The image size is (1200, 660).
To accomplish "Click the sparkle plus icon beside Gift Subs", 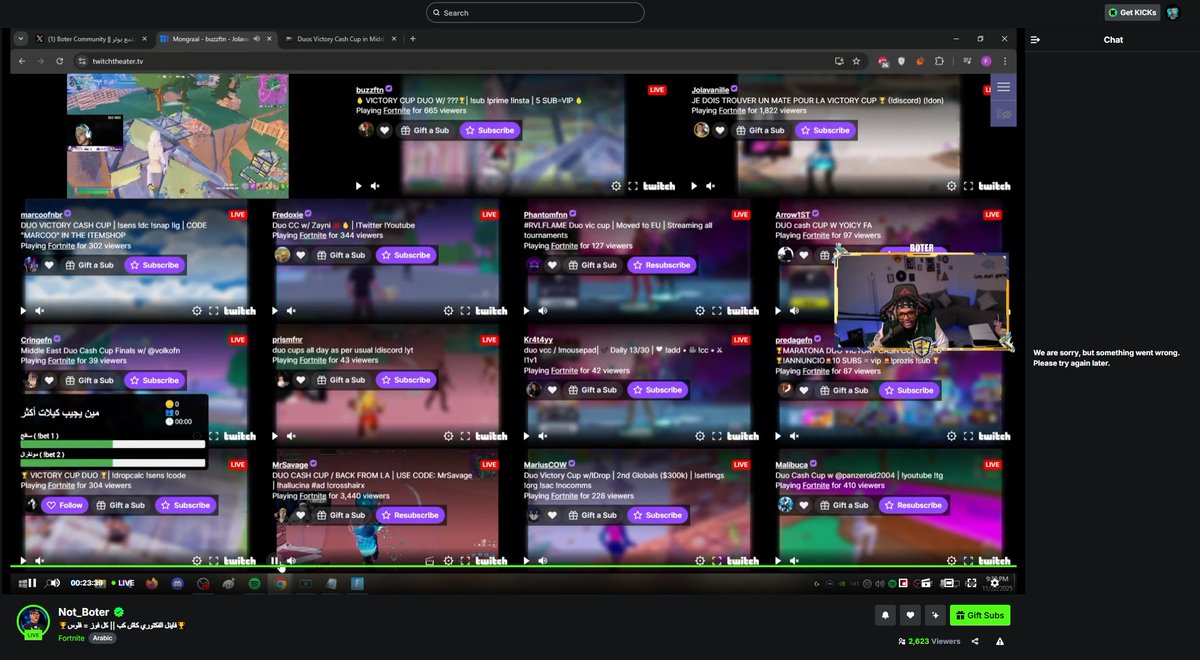I will coord(935,616).
